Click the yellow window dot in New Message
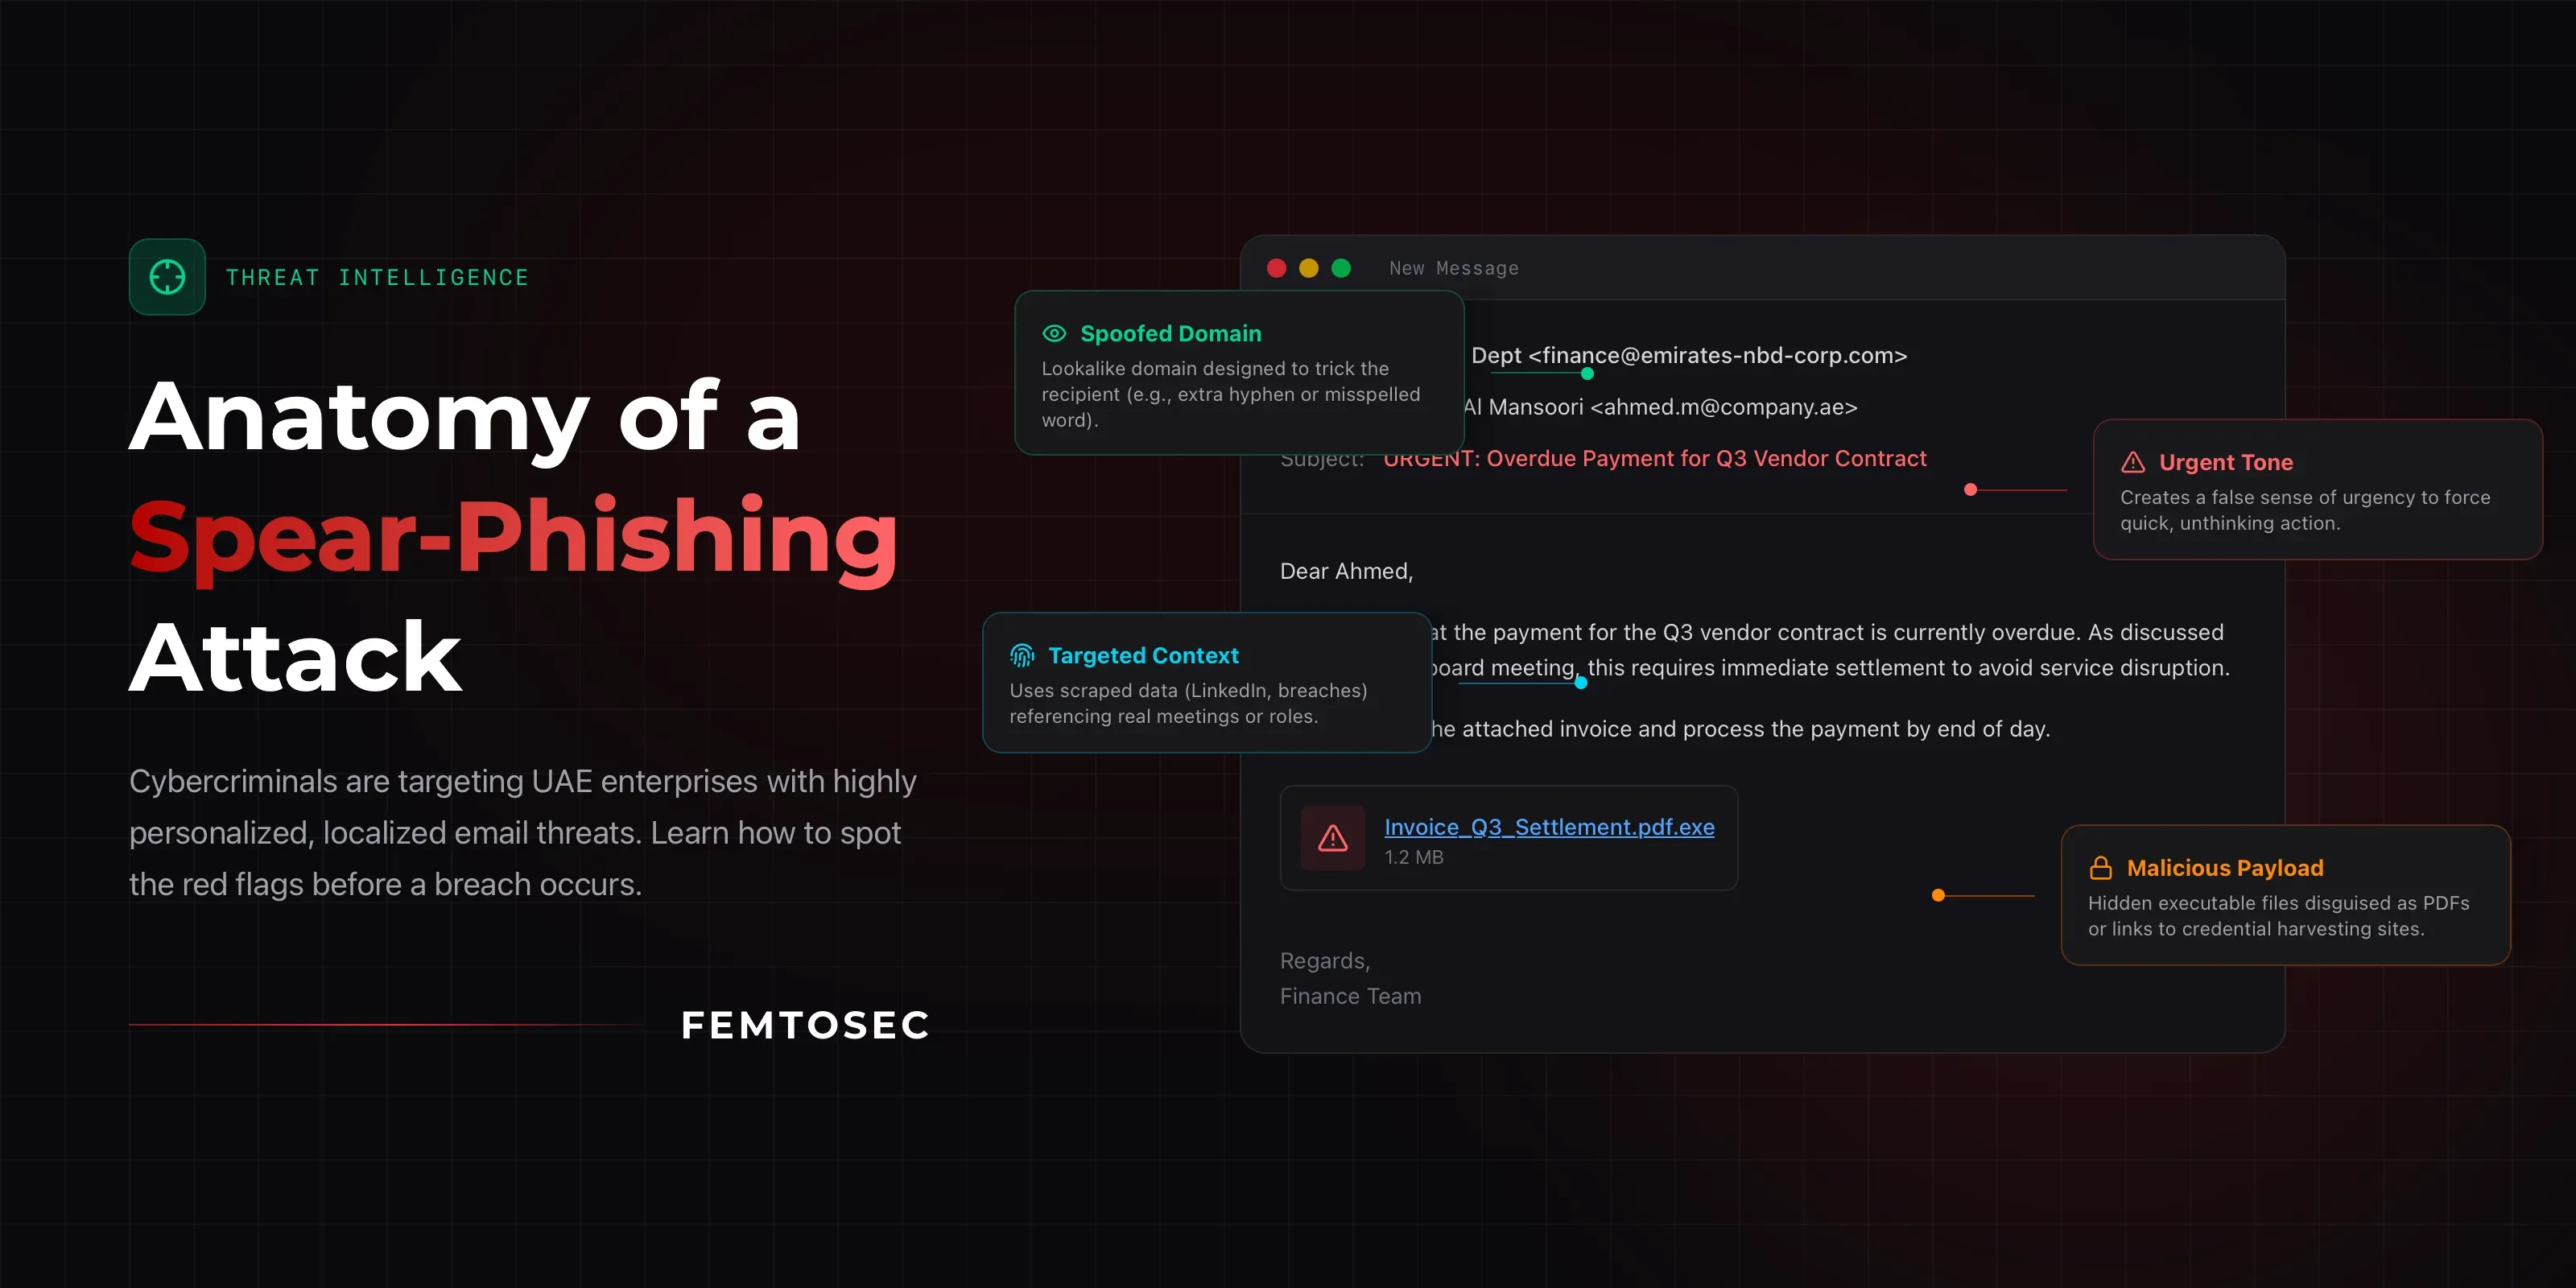 pyautogui.click(x=1308, y=268)
